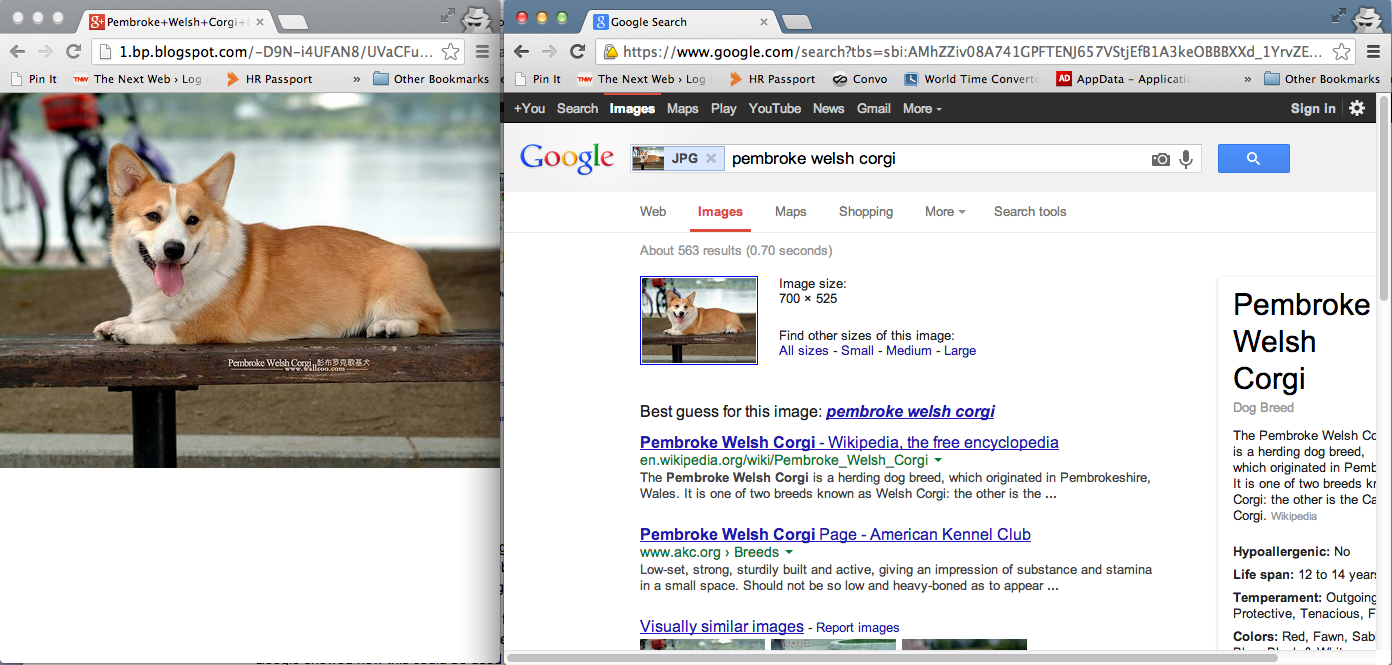Switch to Shopping results tab
This screenshot has width=1392, height=665.
click(x=866, y=211)
